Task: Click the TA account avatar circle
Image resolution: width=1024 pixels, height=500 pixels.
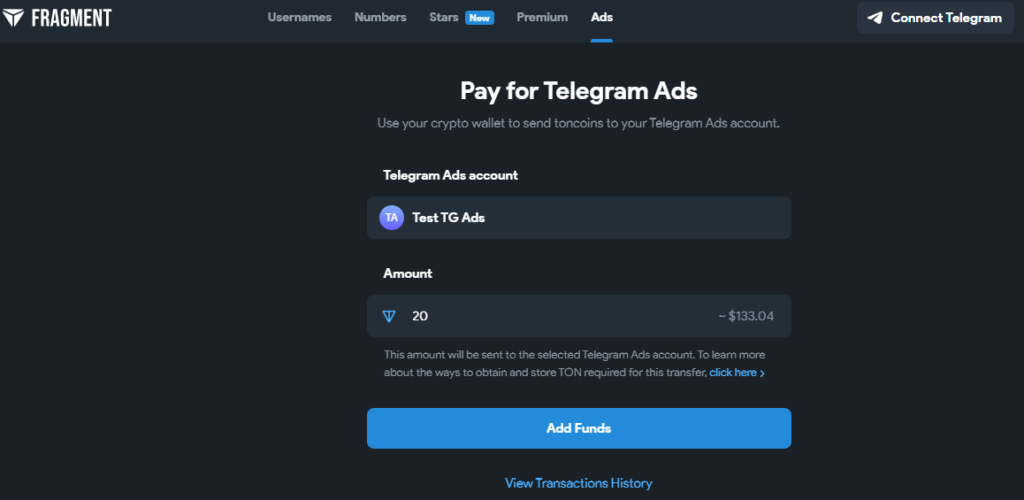Action: (391, 218)
